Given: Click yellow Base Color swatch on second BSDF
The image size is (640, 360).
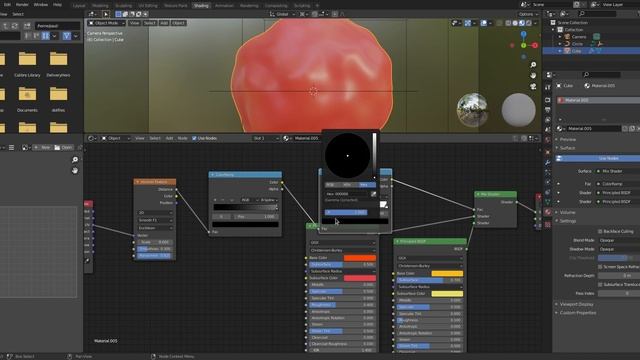Looking at the screenshot, I should [447, 273].
